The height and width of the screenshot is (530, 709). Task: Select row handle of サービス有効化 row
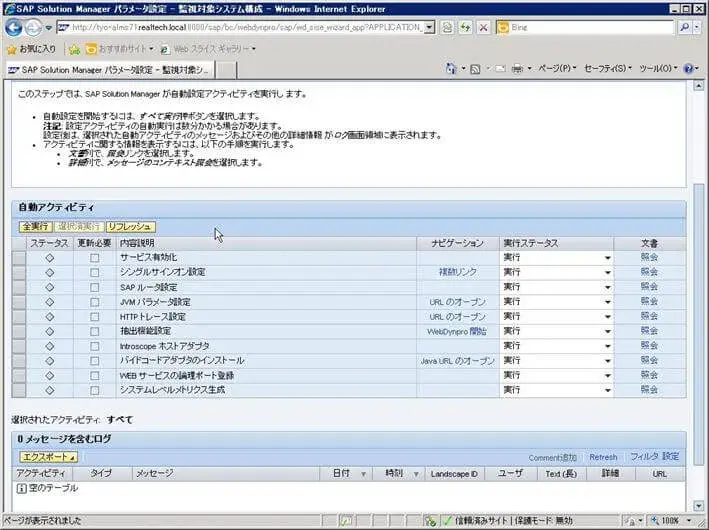[19, 258]
